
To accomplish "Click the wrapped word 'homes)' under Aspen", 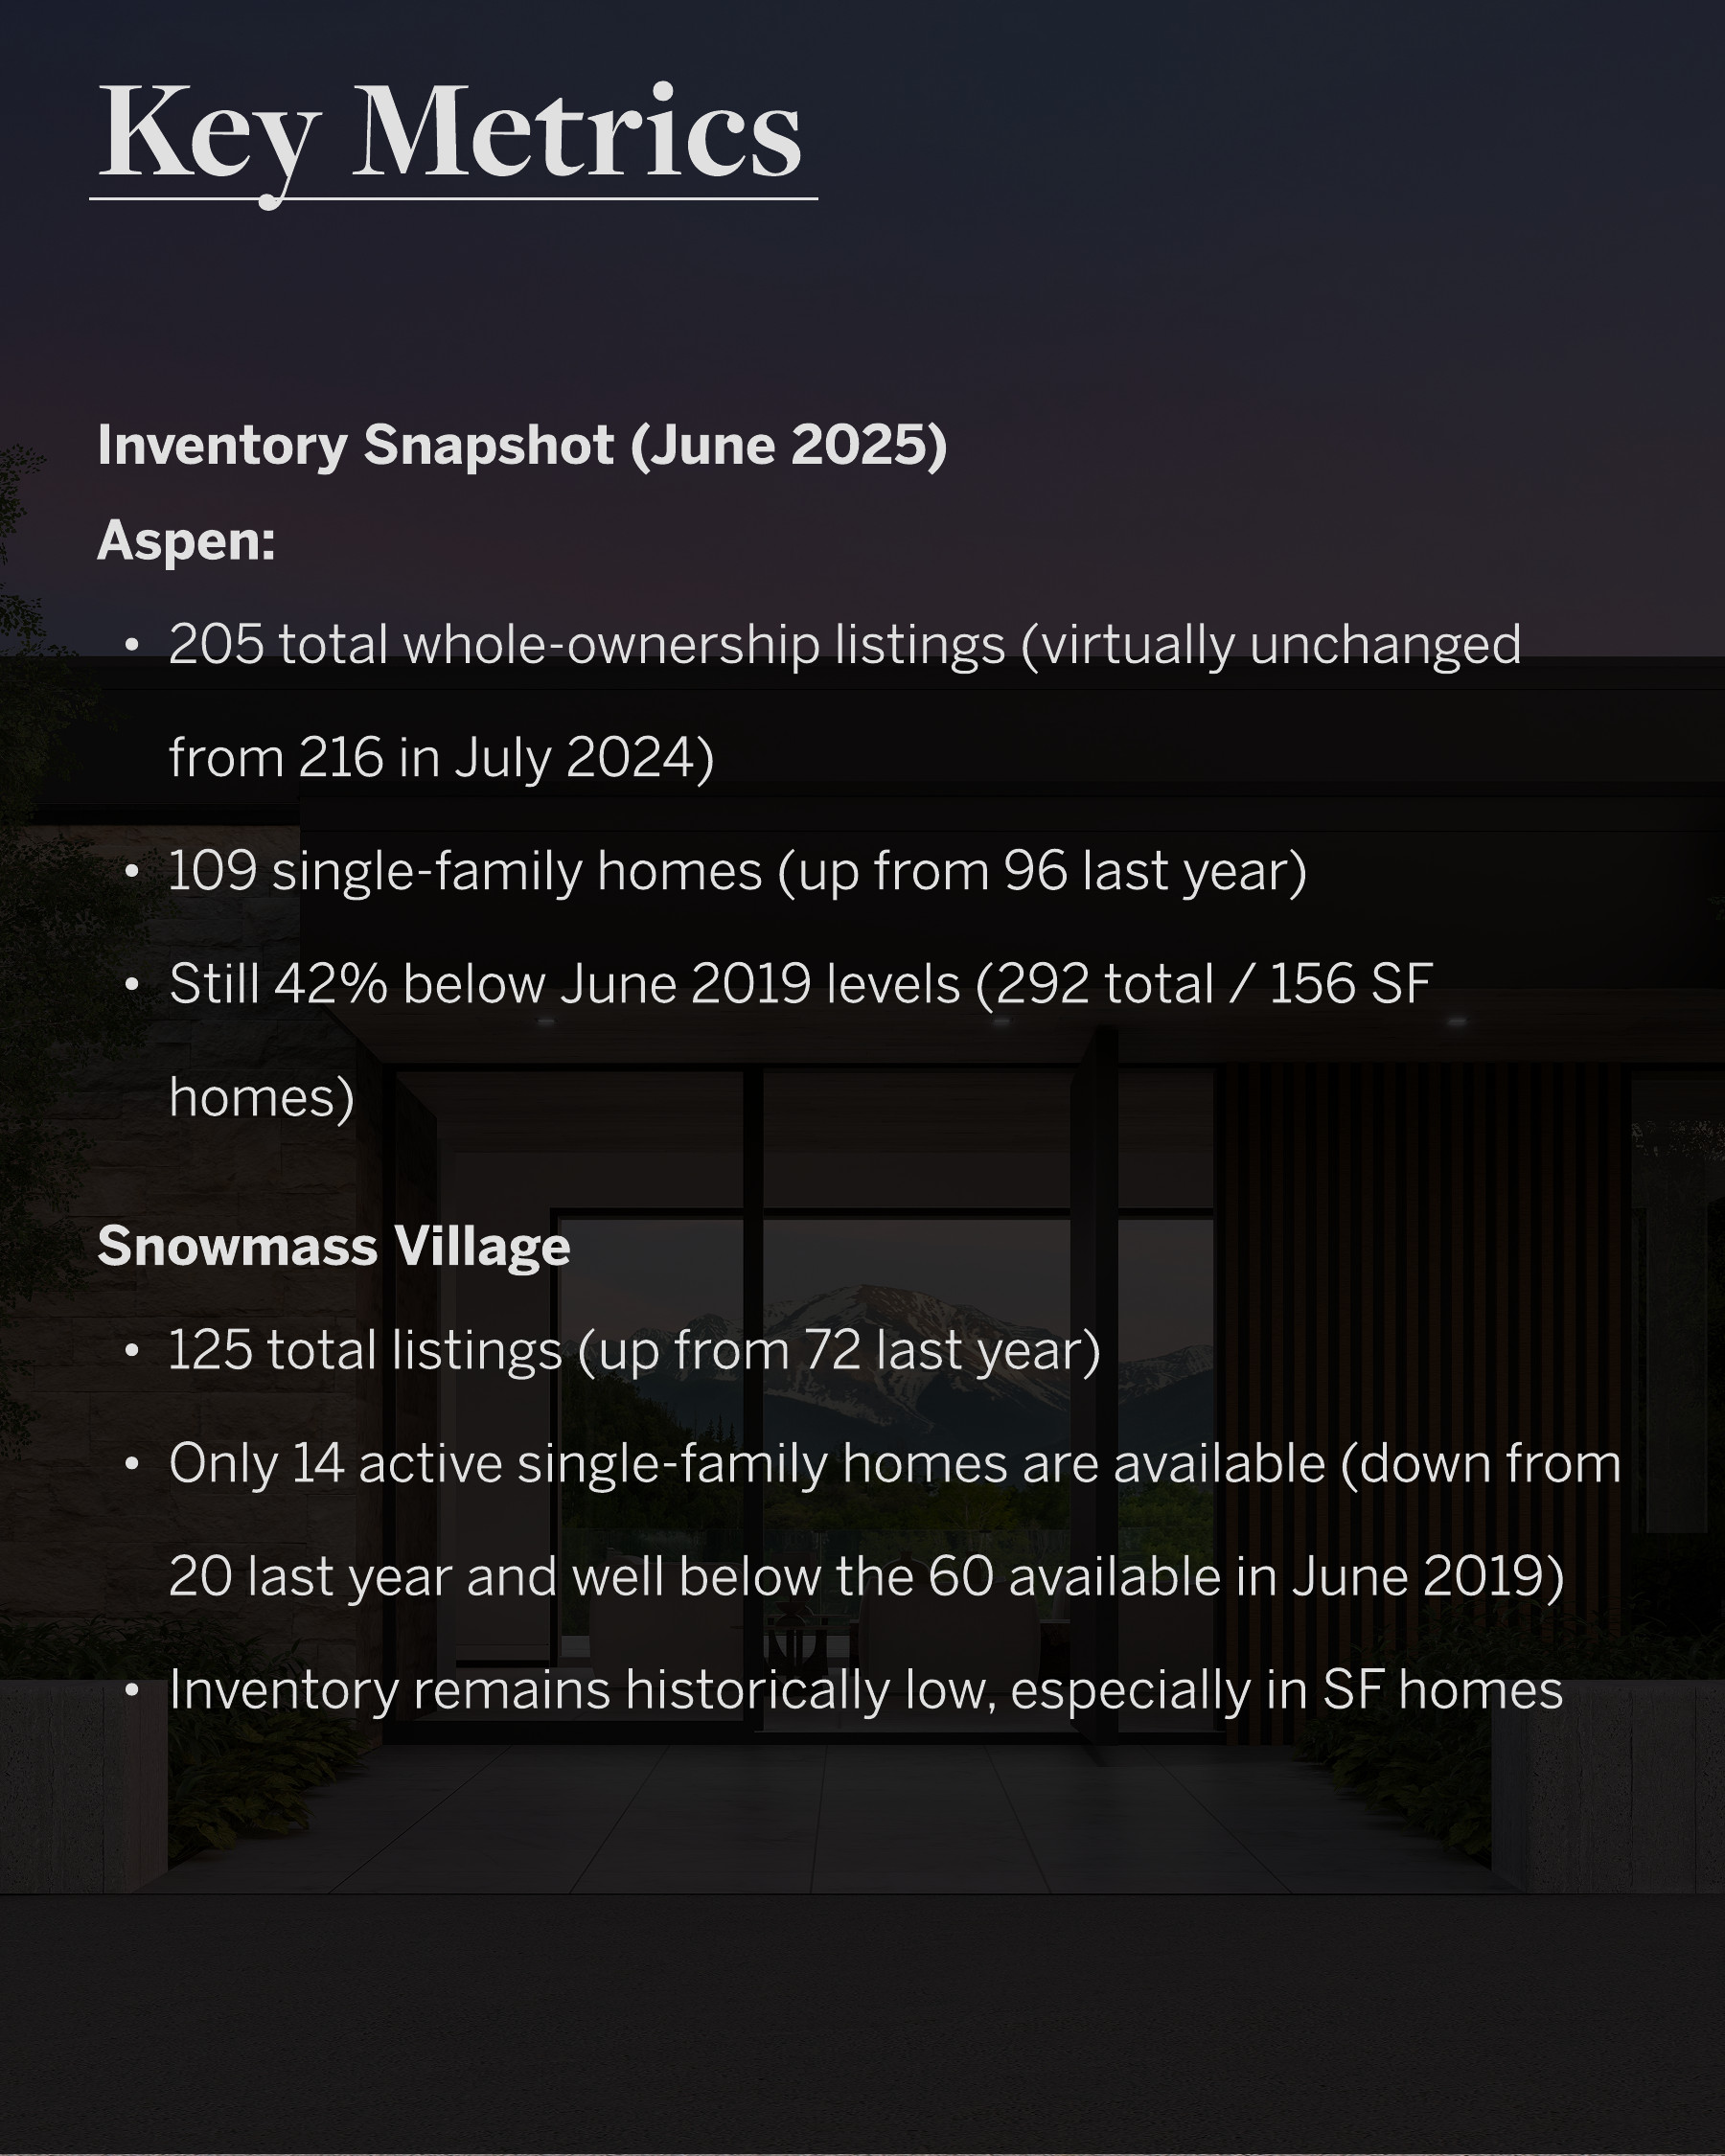I will click(x=262, y=1098).
